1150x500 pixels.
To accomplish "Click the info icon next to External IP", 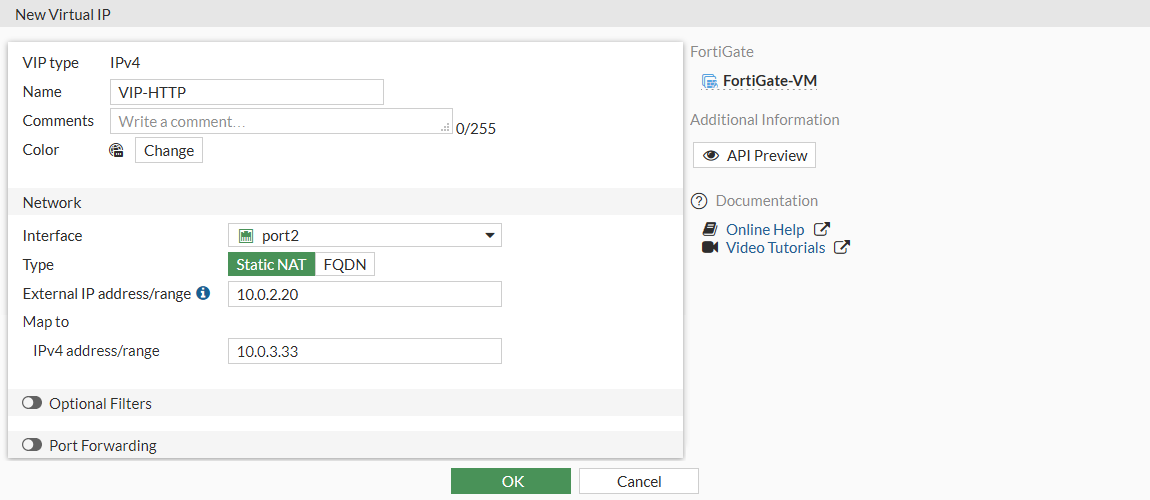I will pyautogui.click(x=203, y=294).
